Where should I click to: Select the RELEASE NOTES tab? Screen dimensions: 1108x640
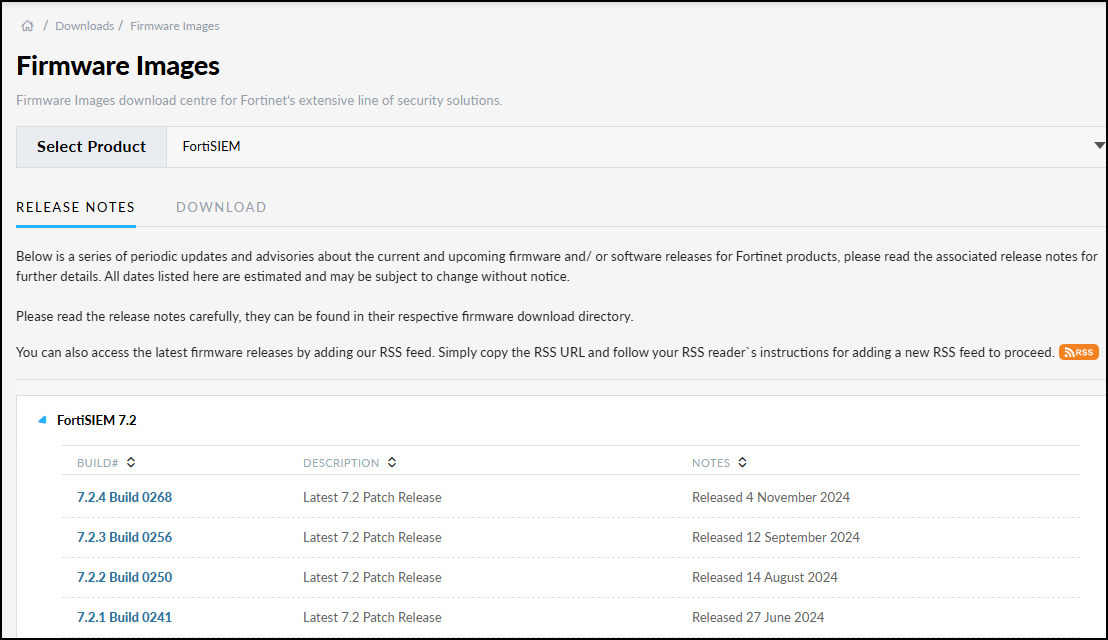coord(75,207)
